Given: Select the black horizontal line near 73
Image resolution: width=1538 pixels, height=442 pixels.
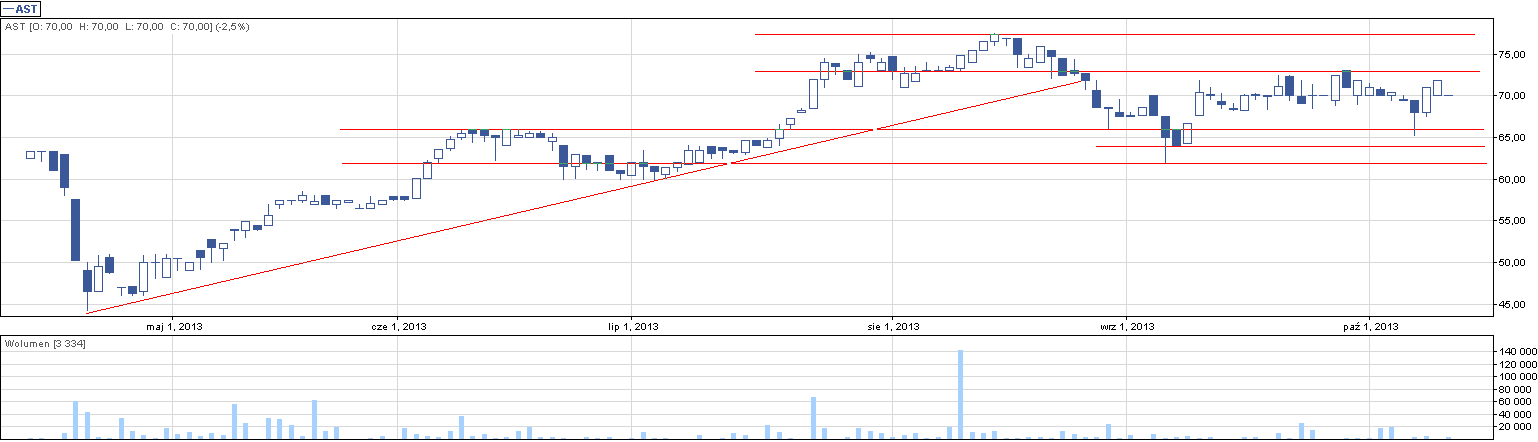Looking at the screenshot, I should pyautogui.click(x=1115, y=71).
